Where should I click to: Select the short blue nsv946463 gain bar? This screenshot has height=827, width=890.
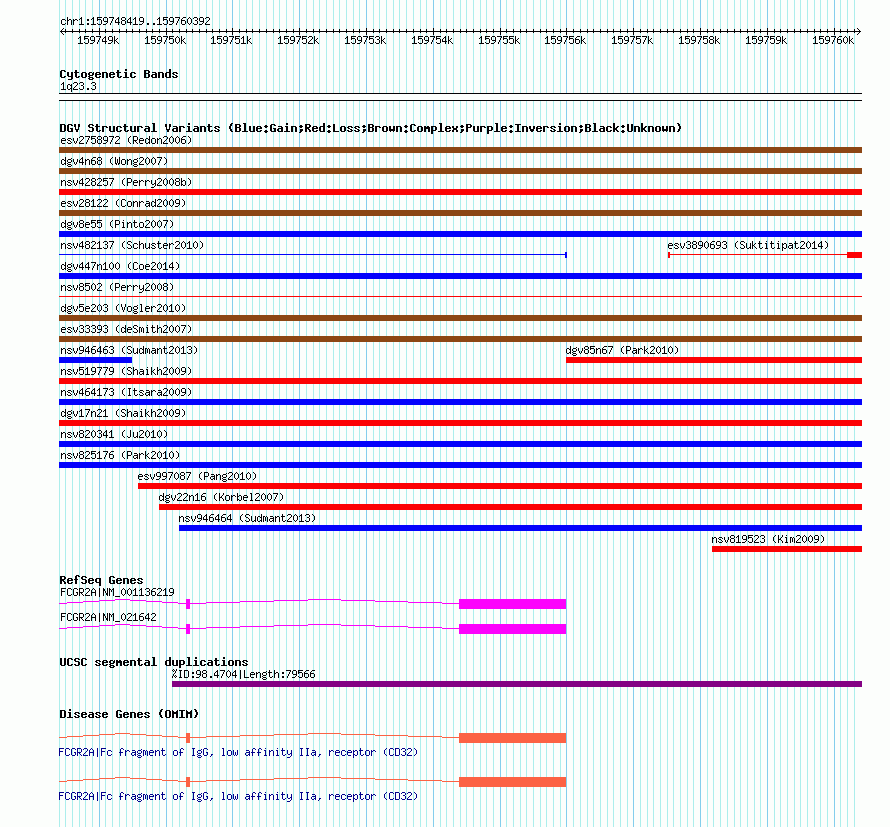coord(95,360)
